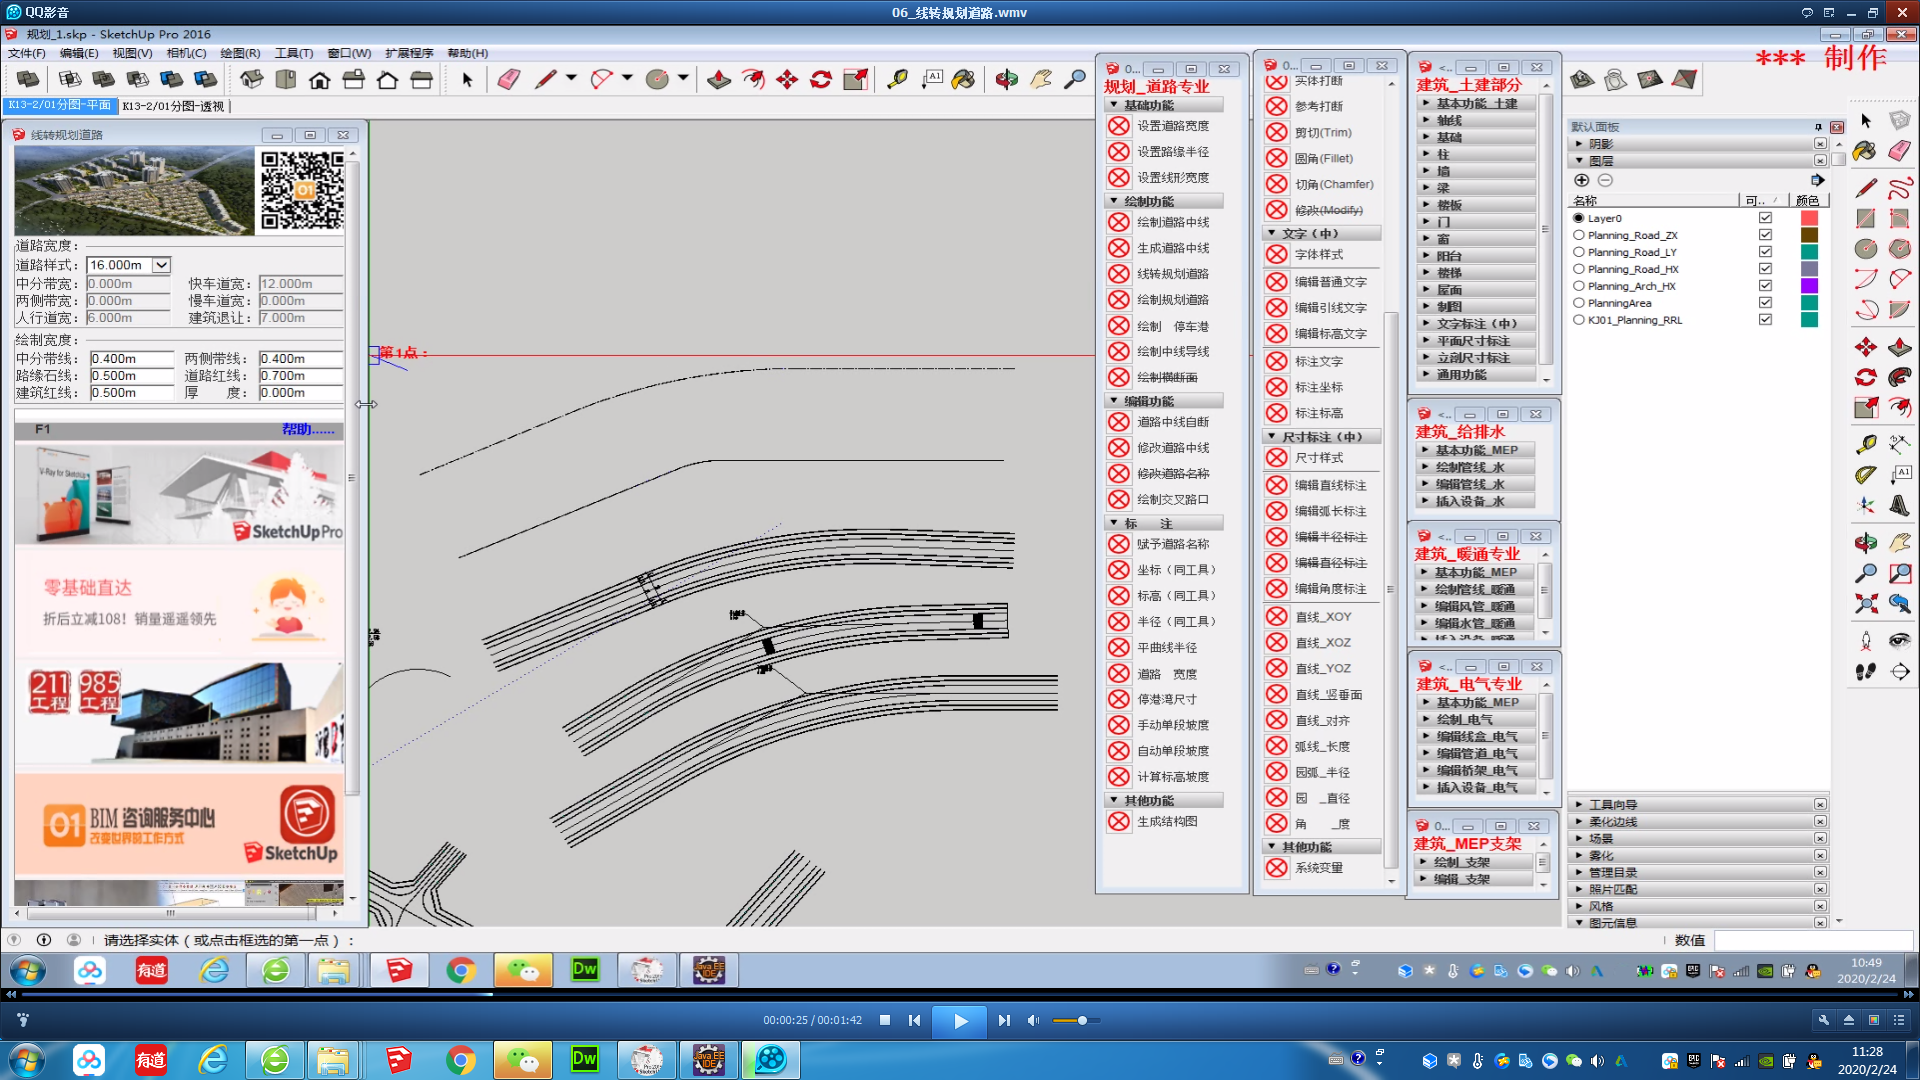Open the layers panel details arrow icon
The width and height of the screenshot is (1920, 1080).
pos(1818,180)
